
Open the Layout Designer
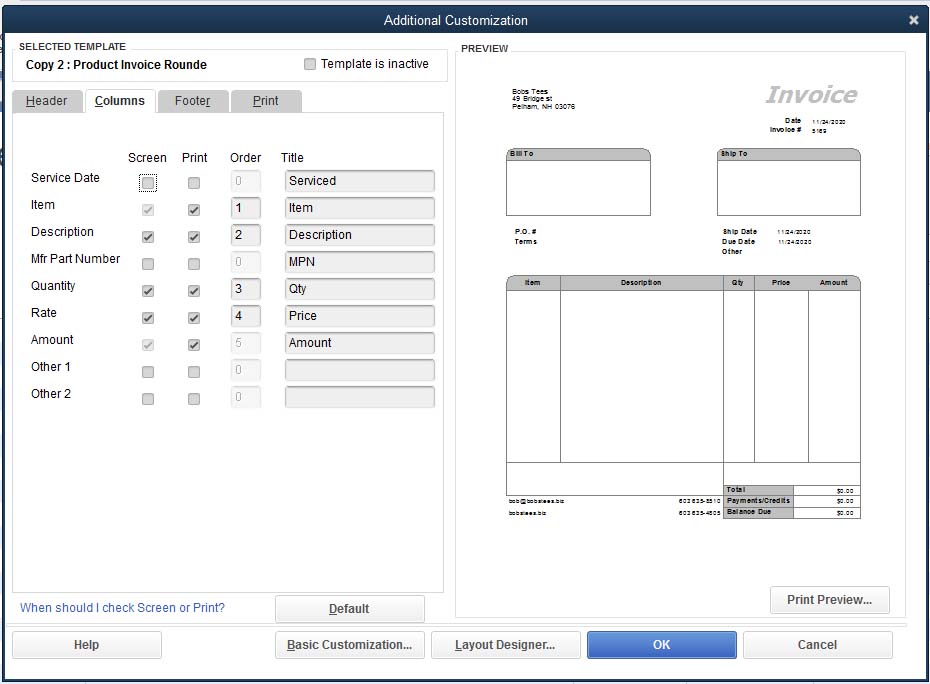click(x=505, y=644)
